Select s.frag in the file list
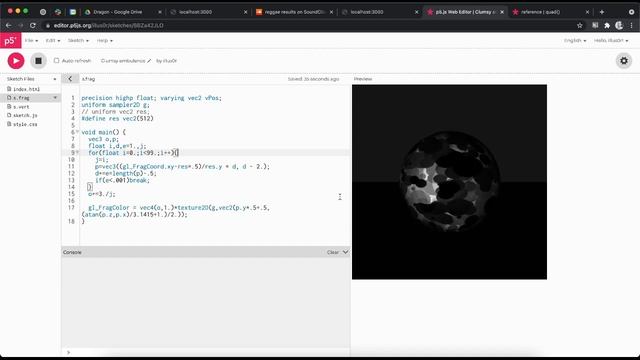 [x=21, y=98]
